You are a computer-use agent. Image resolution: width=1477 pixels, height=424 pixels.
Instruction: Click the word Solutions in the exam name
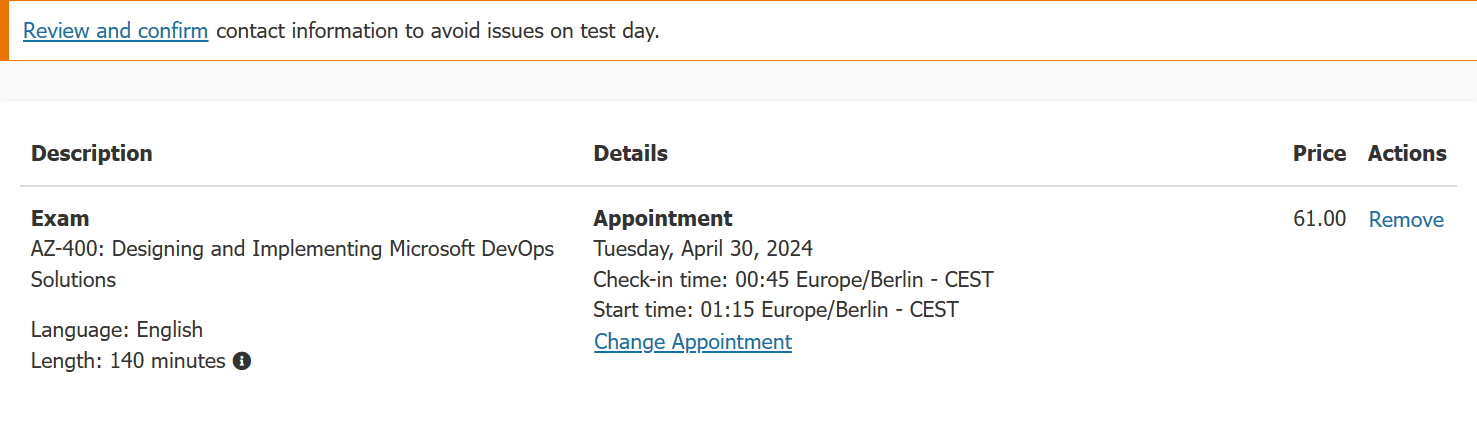click(73, 280)
